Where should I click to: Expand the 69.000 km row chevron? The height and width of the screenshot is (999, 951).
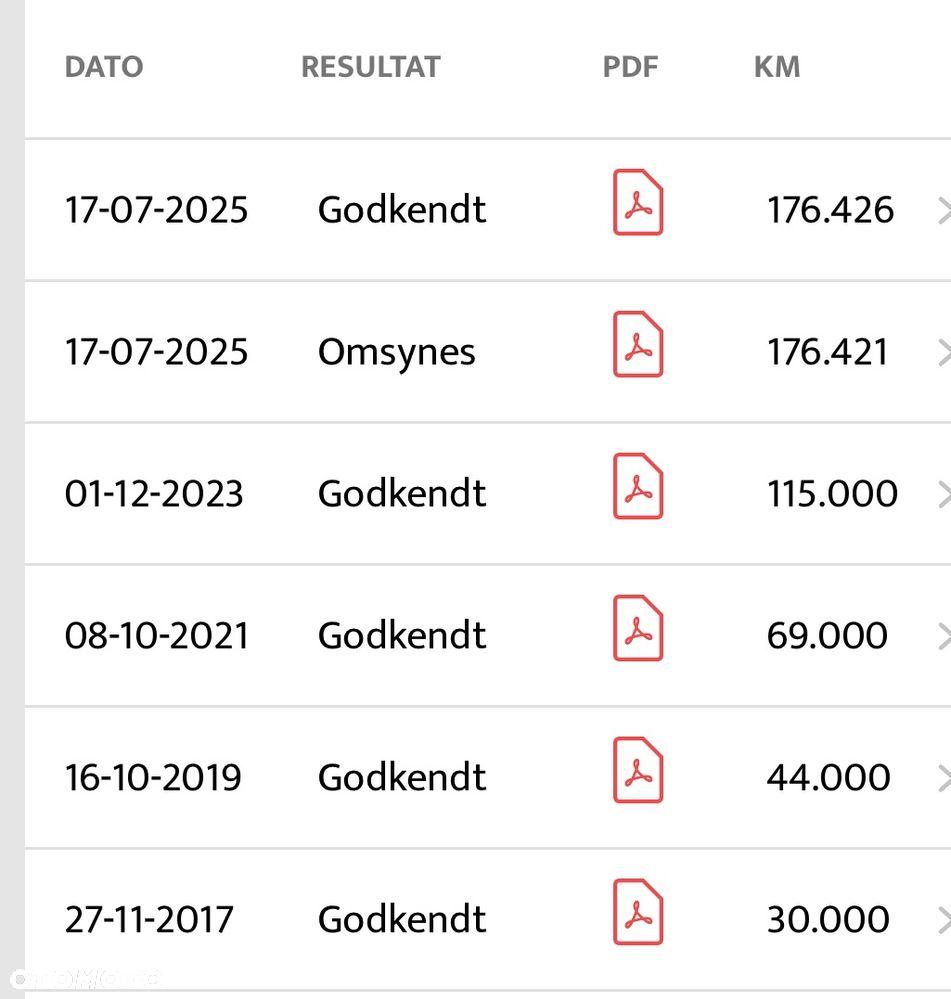tap(943, 636)
